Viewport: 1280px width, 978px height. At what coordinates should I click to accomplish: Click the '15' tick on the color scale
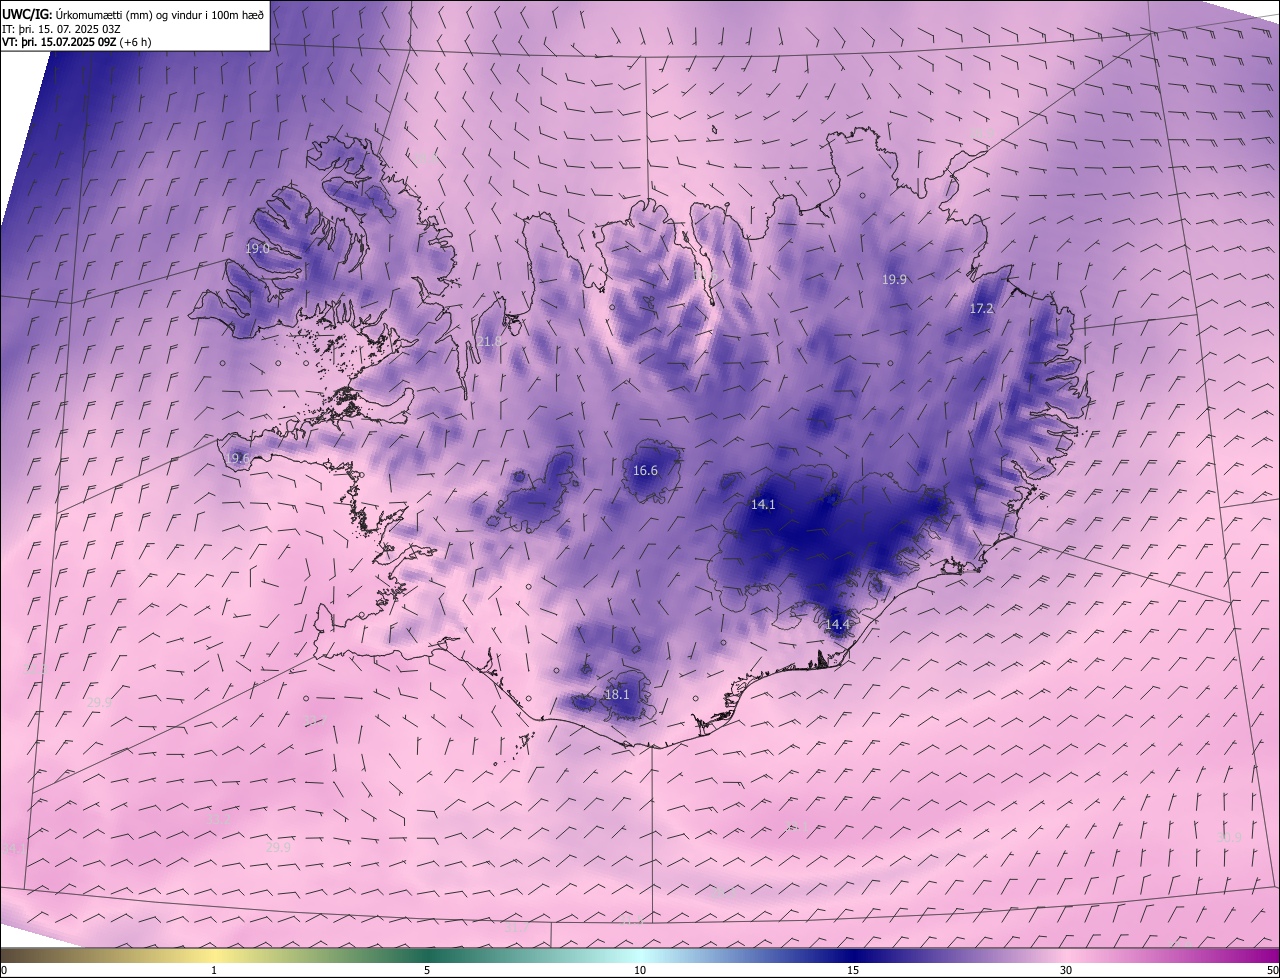click(853, 971)
